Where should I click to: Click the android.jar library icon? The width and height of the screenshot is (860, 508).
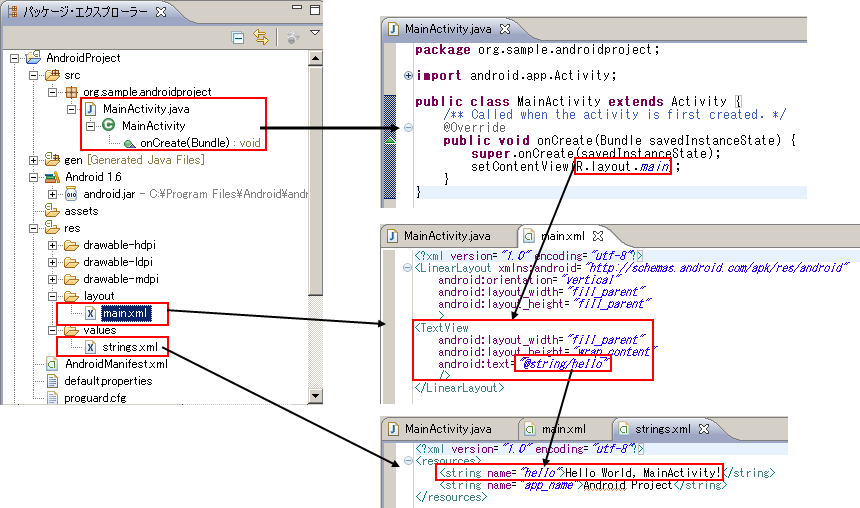coord(72,194)
